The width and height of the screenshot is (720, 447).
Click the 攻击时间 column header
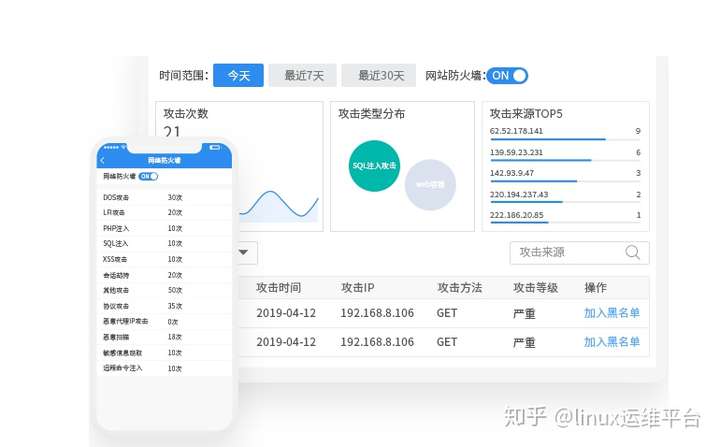[278, 288]
